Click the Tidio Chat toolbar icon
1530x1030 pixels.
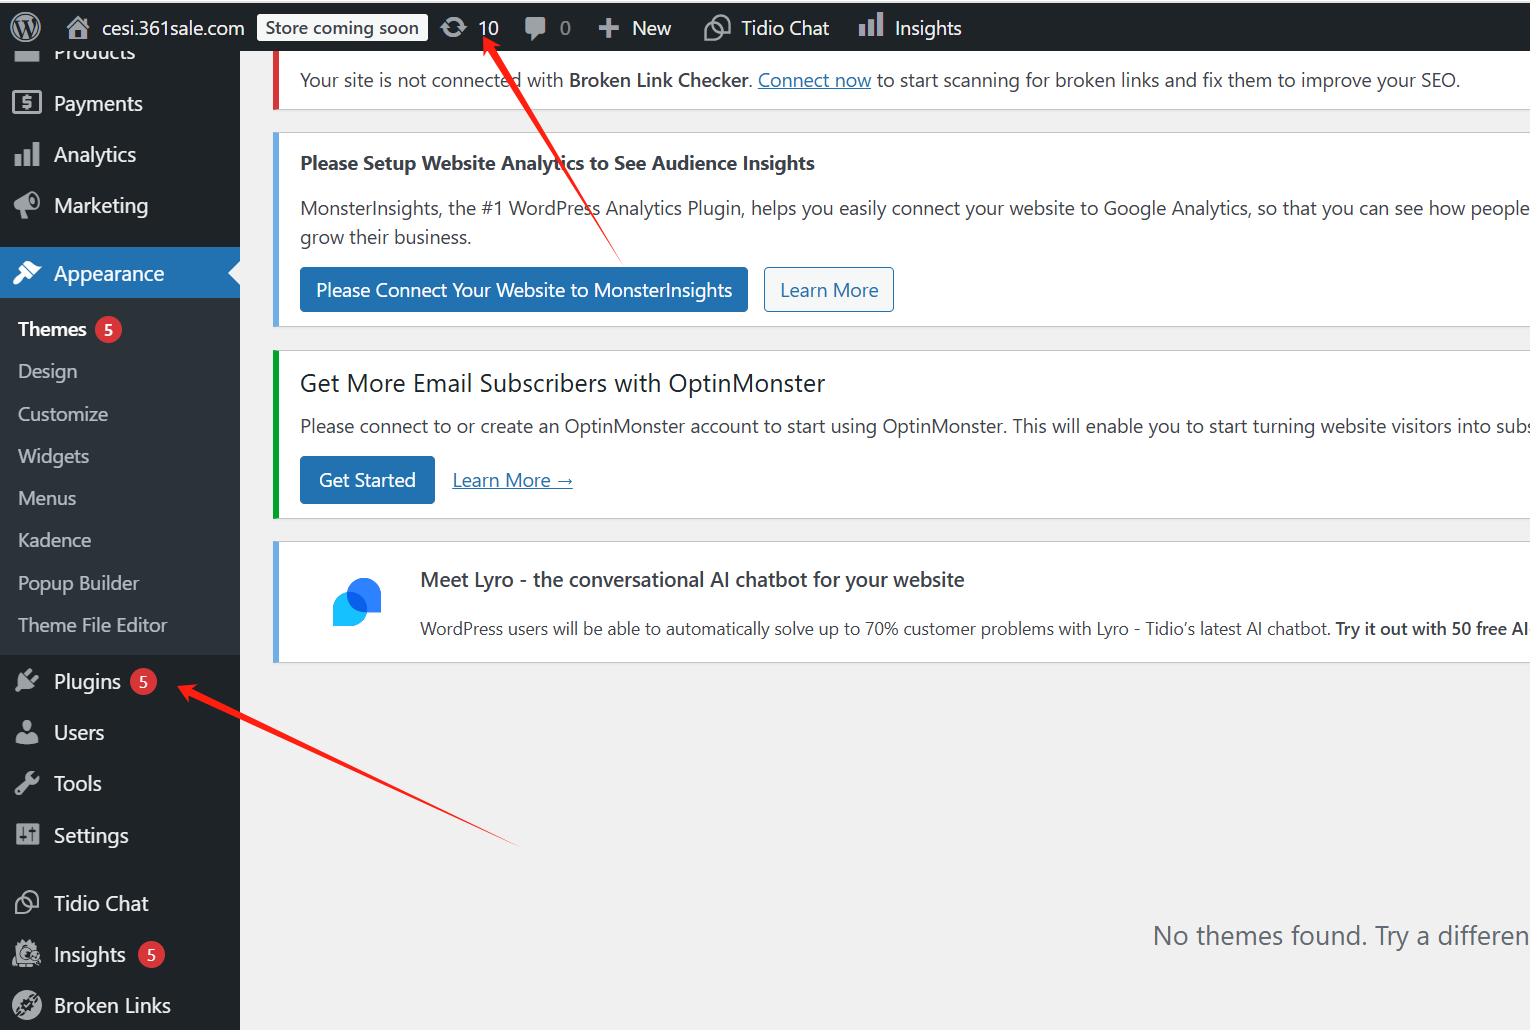pos(717,28)
